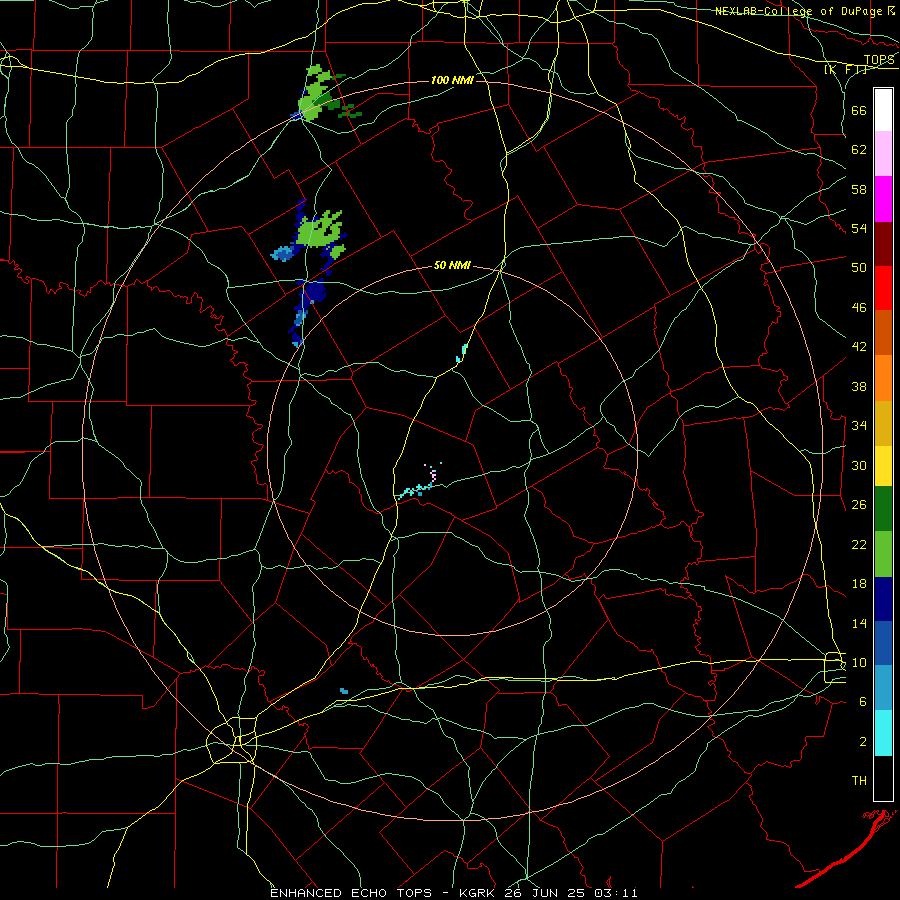Click the "66" legend value

(859, 110)
